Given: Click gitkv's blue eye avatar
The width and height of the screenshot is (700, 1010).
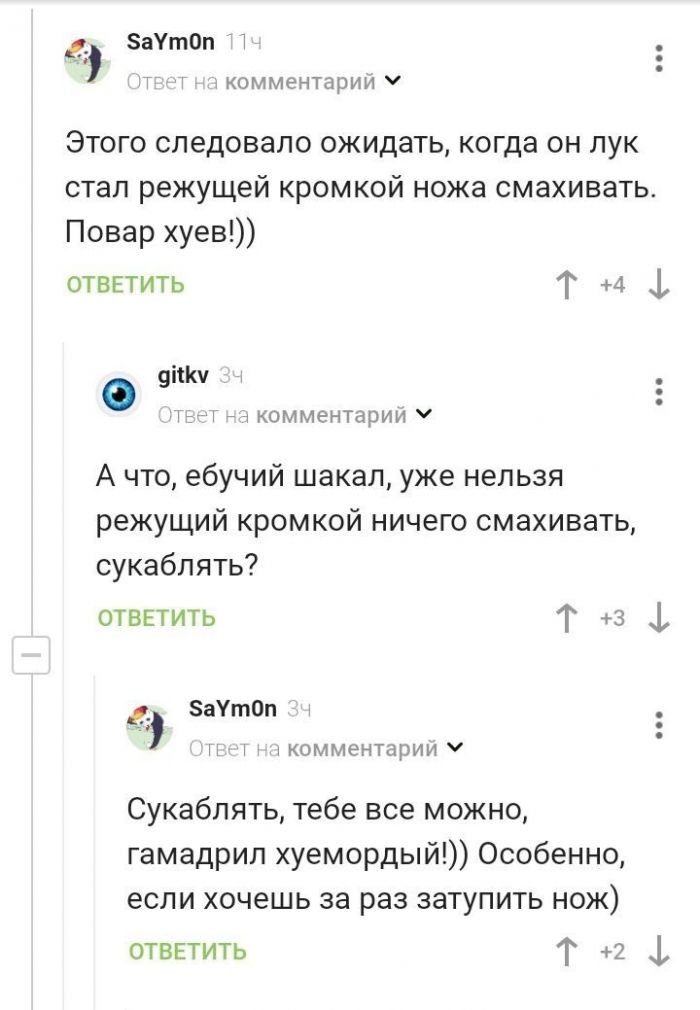Looking at the screenshot, I should [x=121, y=393].
